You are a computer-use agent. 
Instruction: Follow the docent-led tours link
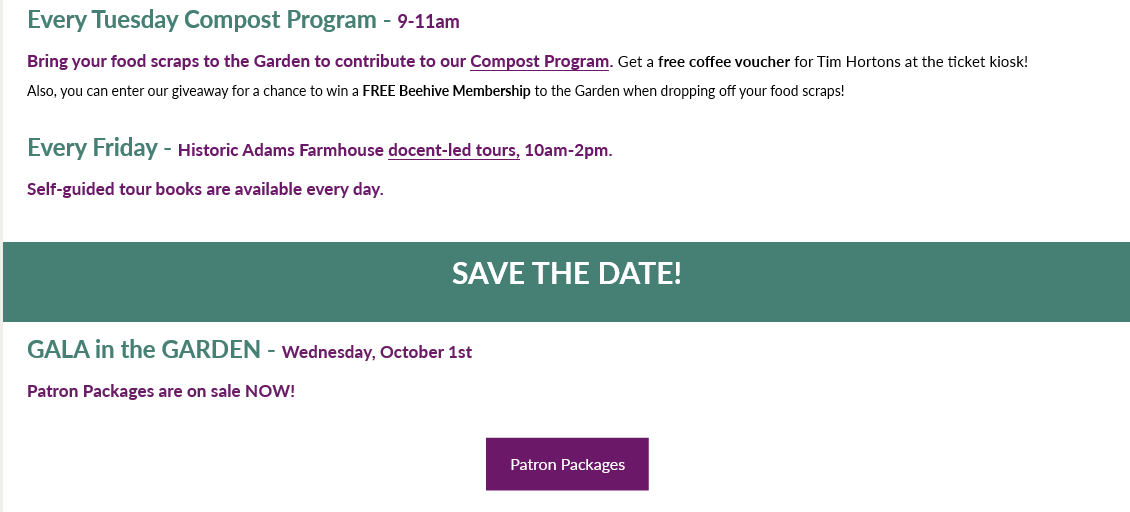click(x=453, y=150)
